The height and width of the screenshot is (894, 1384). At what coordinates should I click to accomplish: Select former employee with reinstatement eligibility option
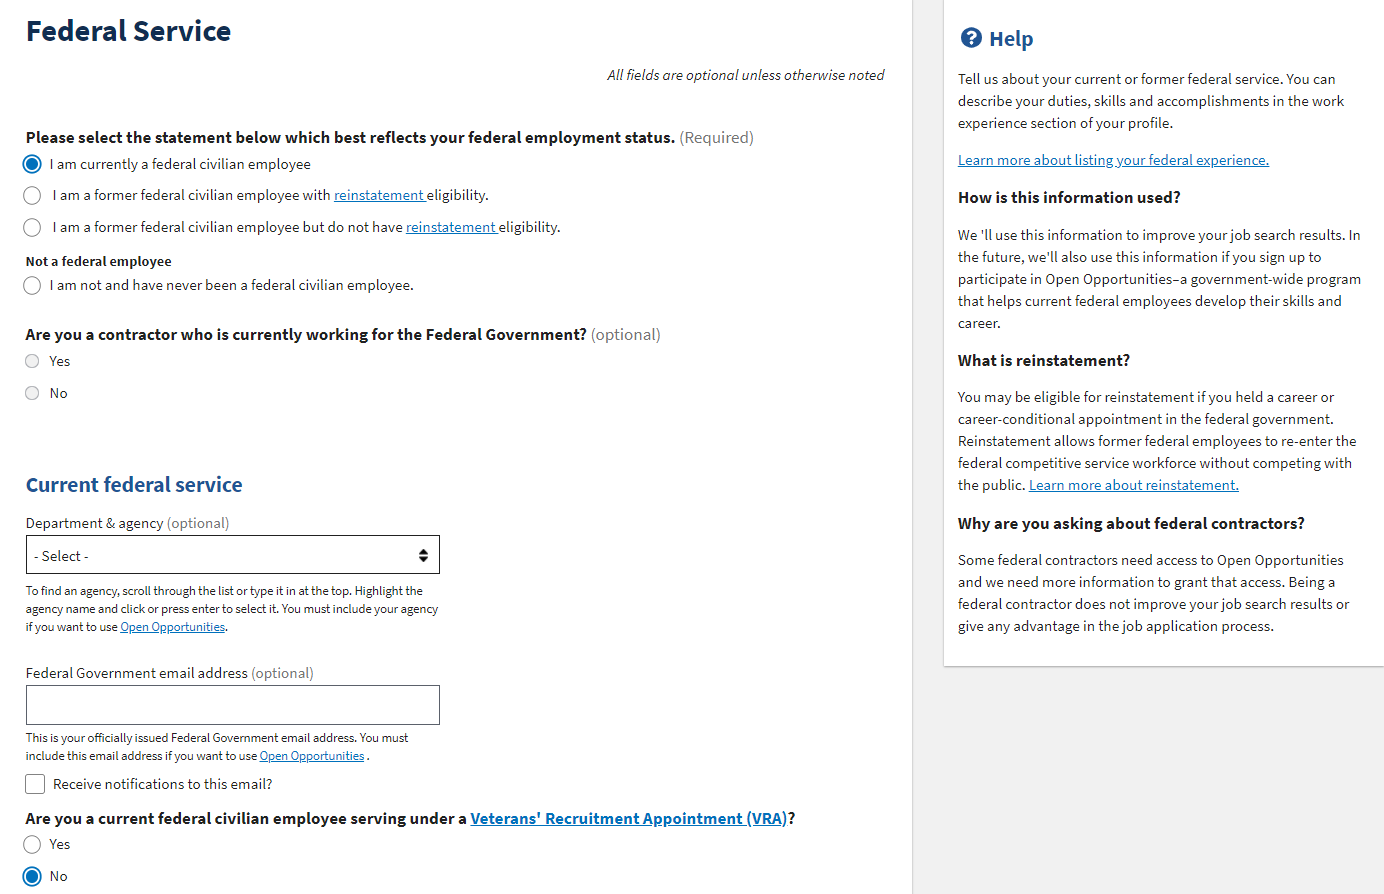[32, 195]
